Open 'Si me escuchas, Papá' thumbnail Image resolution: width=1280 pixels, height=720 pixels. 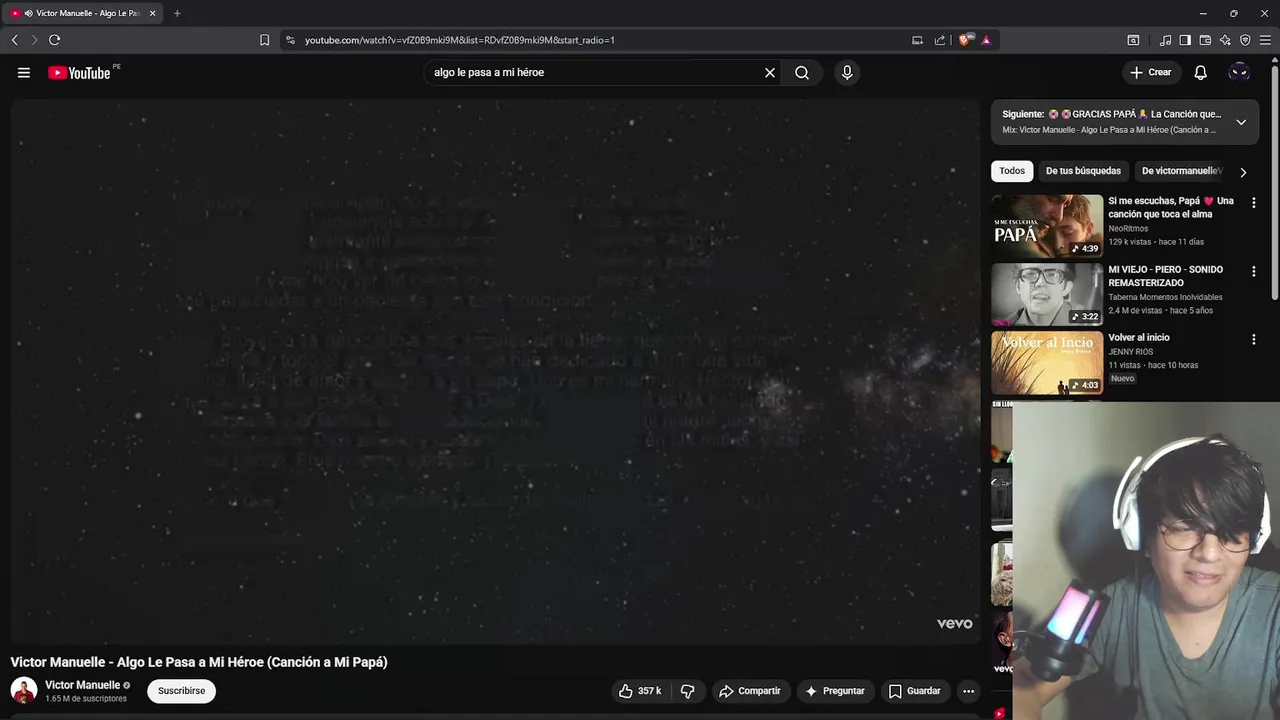pyautogui.click(x=1047, y=226)
